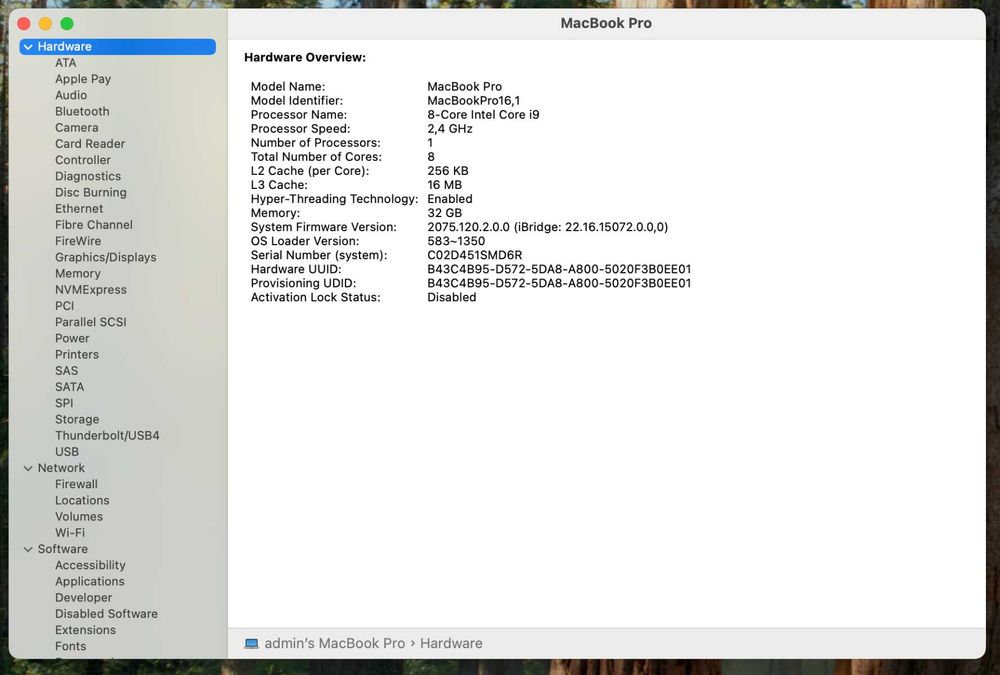Click the 2,4 GHz processor speed value
The height and width of the screenshot is (675, 1000).
450,129
